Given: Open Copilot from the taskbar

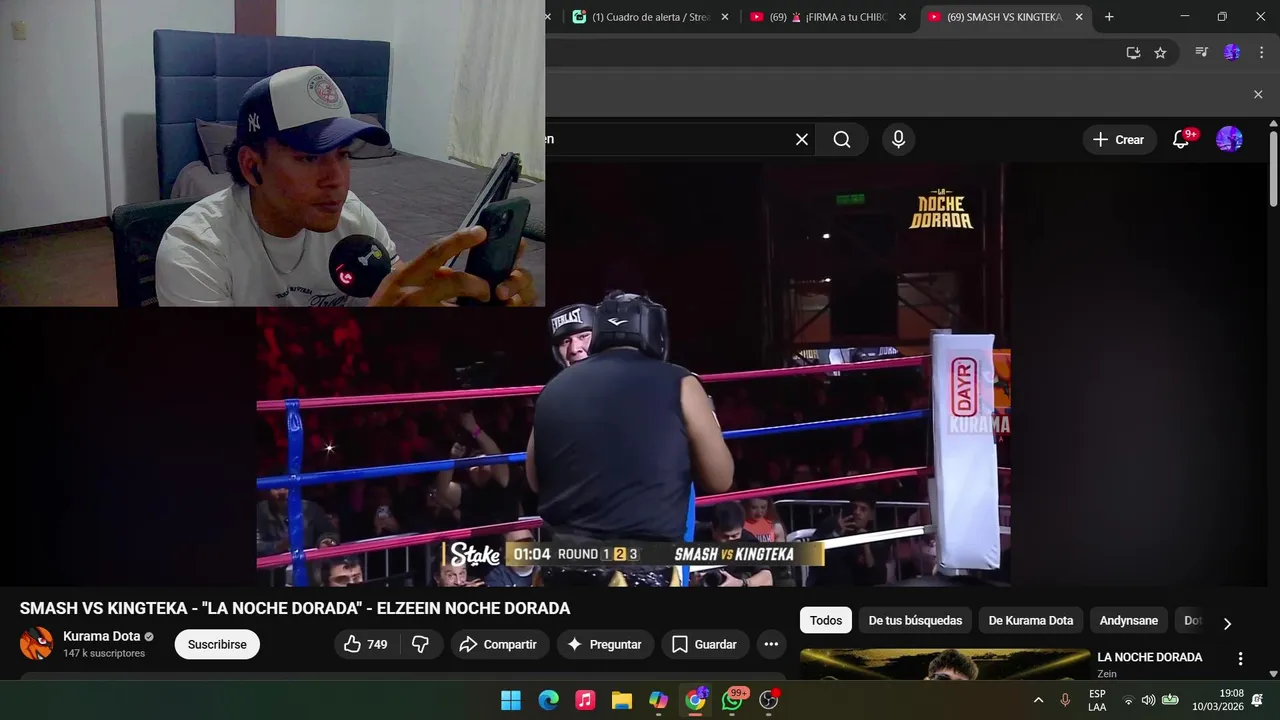Looking at the screenshot, I should pyautogui.click(x=659, y=700).
